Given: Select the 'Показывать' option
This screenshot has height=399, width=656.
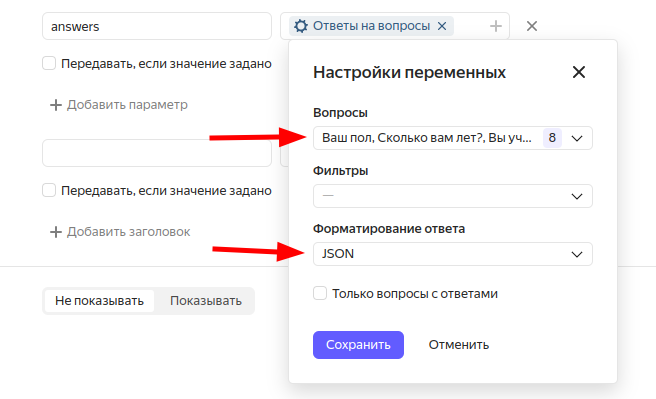Looking at the screenshot, I should (x=205, y=301).
